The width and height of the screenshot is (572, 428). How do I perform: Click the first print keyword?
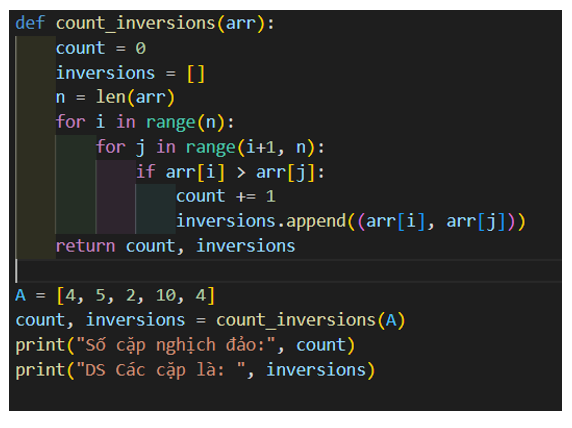[40, 346]
